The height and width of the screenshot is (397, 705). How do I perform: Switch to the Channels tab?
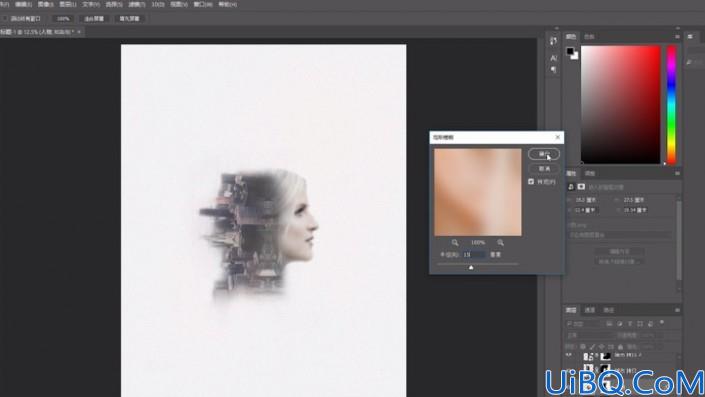coord(589,310)
